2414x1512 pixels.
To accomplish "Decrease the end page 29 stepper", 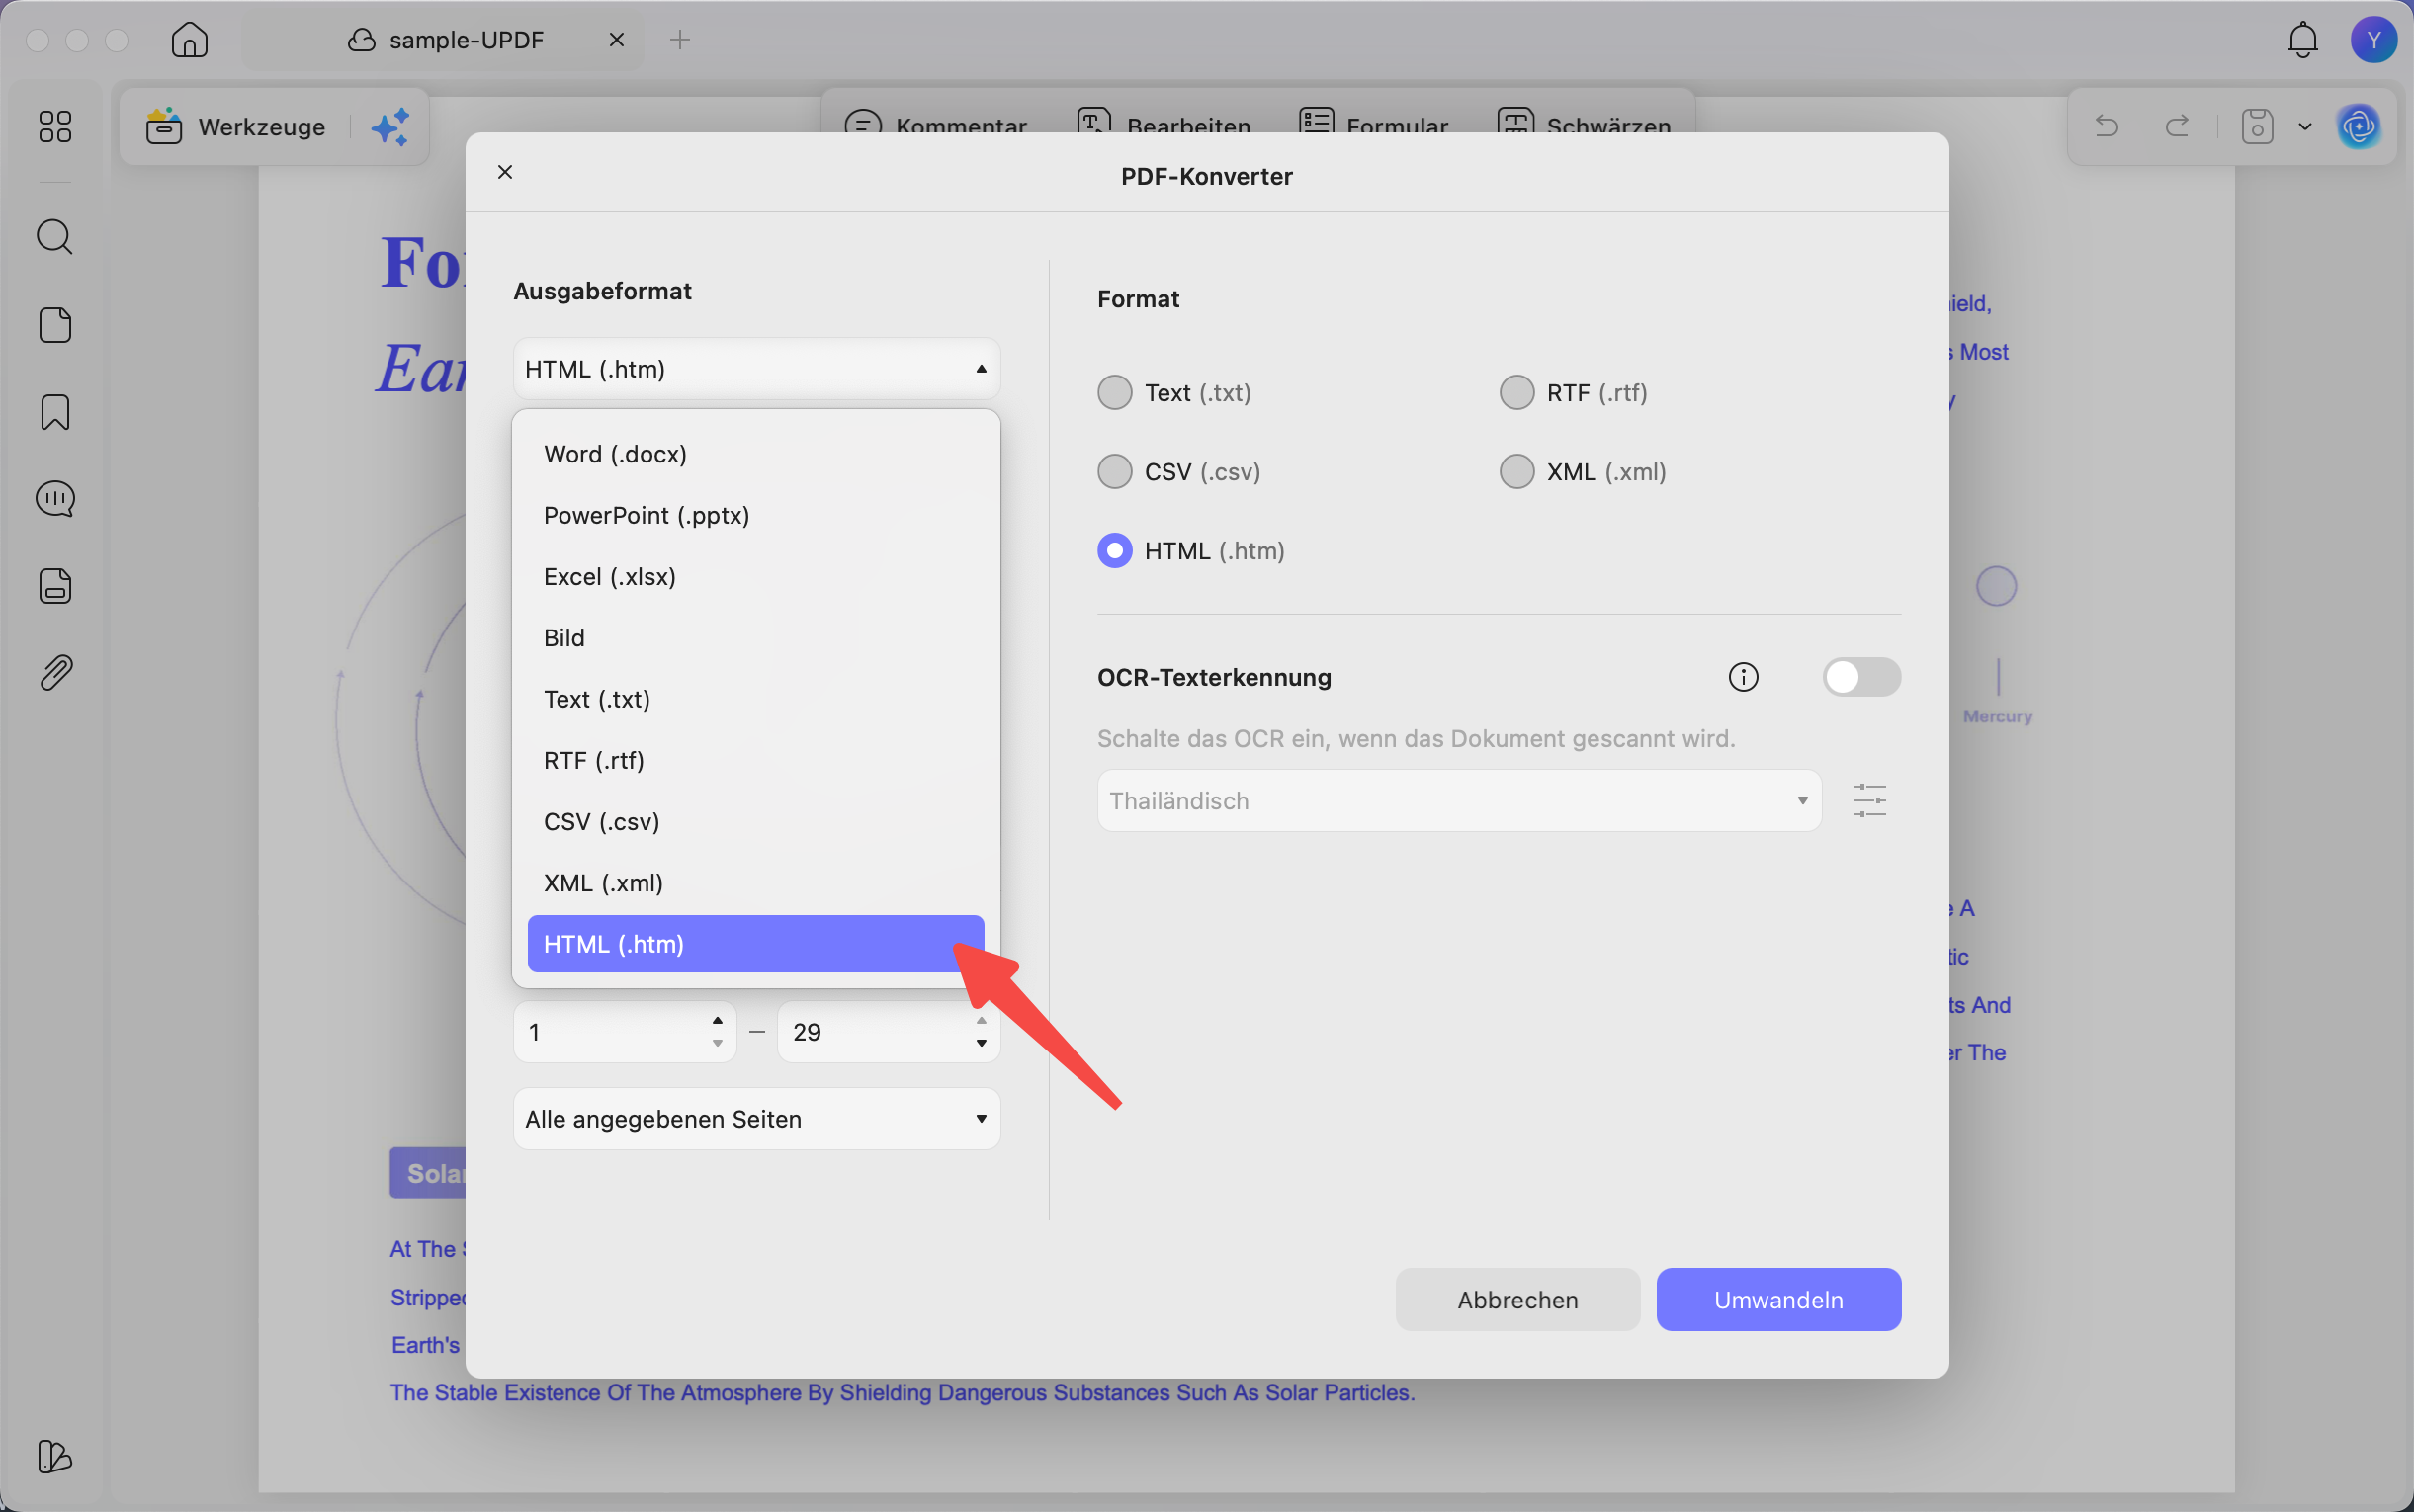I will click(x=981, y=1043).
